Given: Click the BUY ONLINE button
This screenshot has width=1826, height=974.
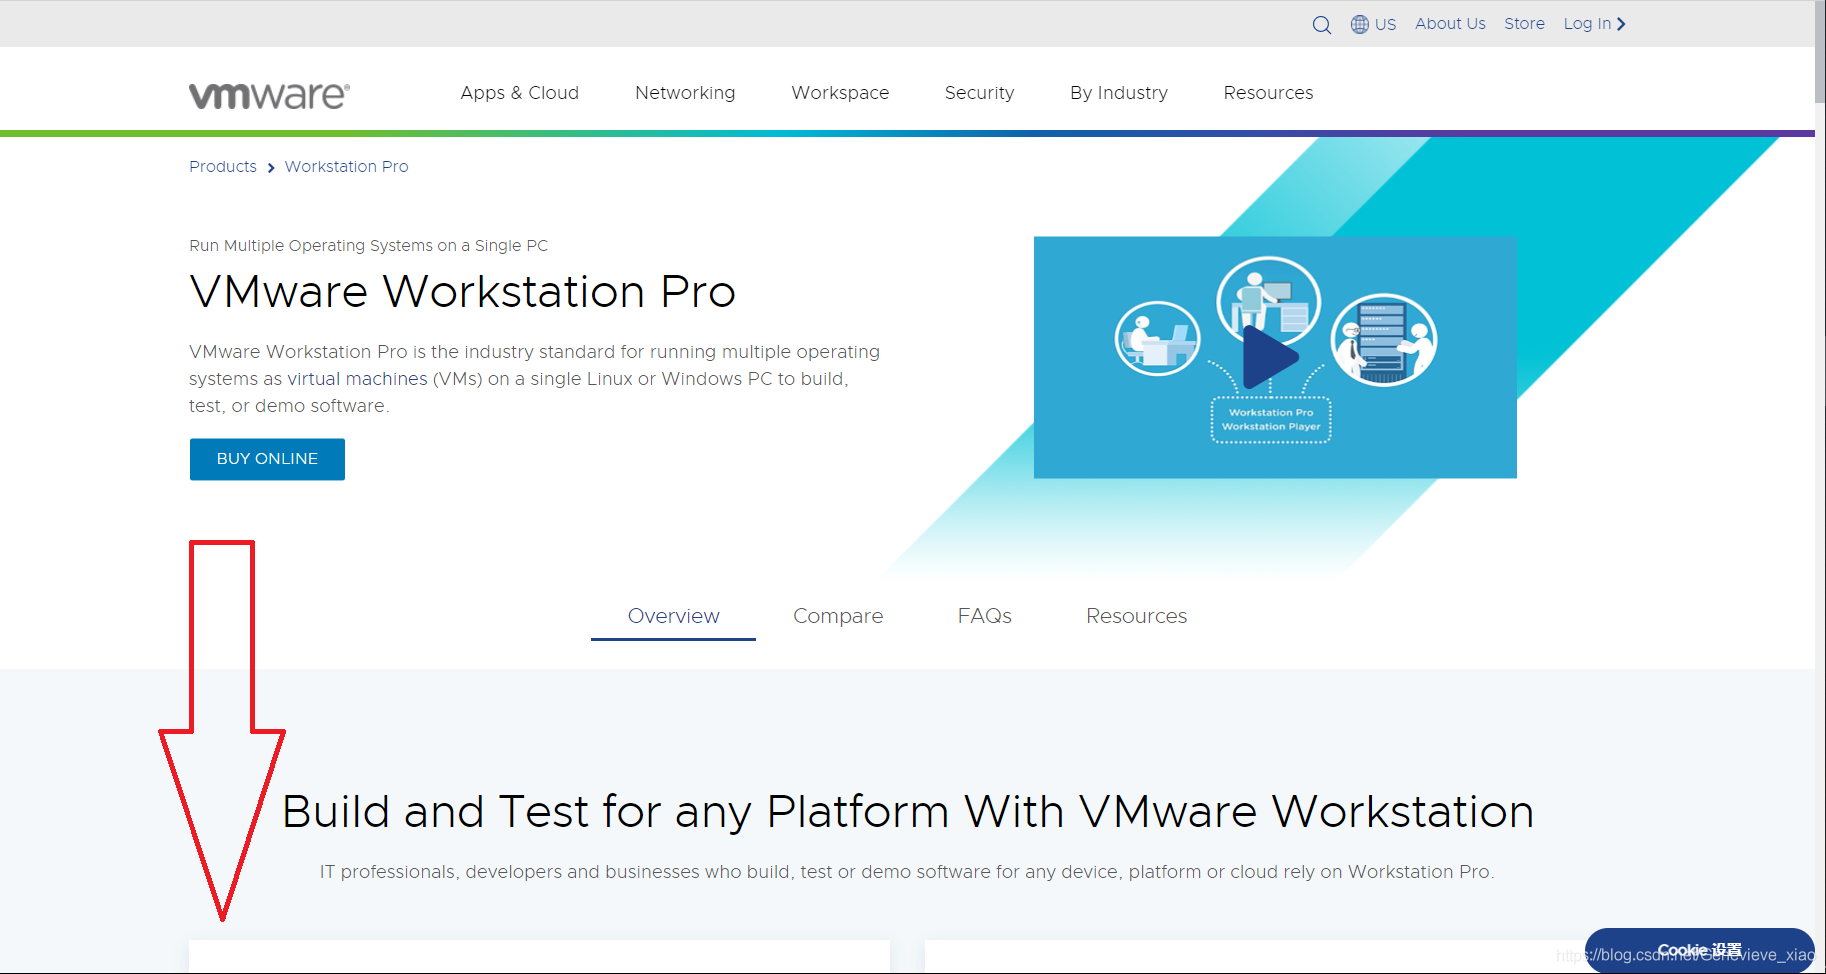Looking at the screenshot, I should click(x=267, y=459).
